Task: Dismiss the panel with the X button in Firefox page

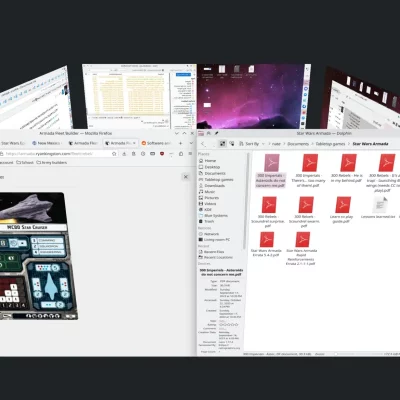Action: coord(186,177)
